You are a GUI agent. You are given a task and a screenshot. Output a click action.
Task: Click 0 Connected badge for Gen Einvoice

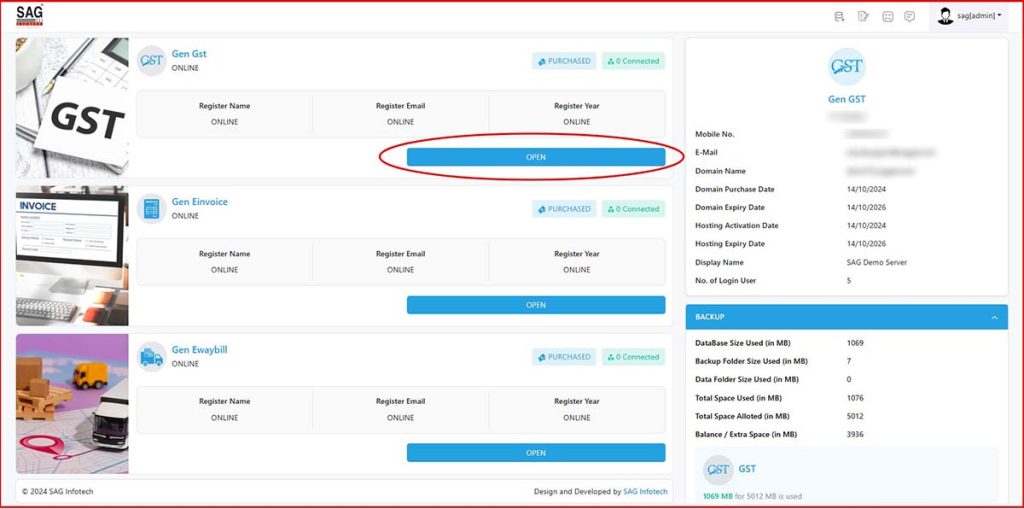(x=633, y=209)
